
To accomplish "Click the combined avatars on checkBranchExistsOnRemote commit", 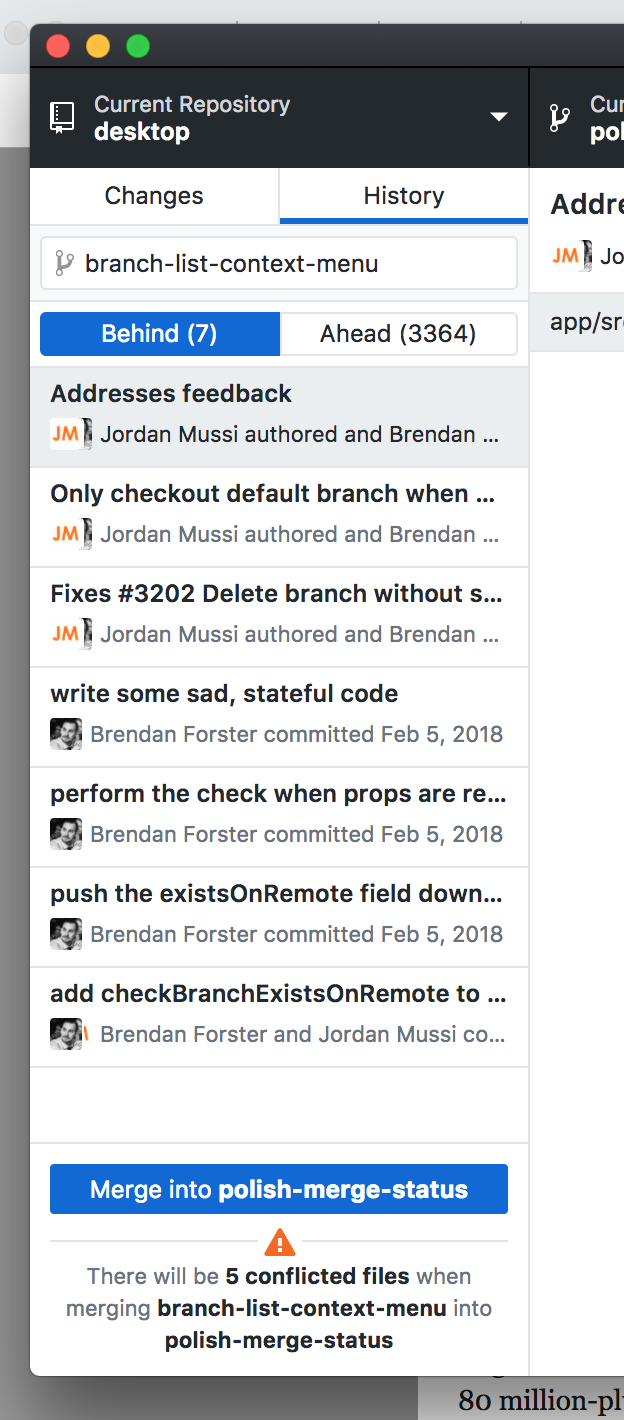I will tap(66, 1034).
